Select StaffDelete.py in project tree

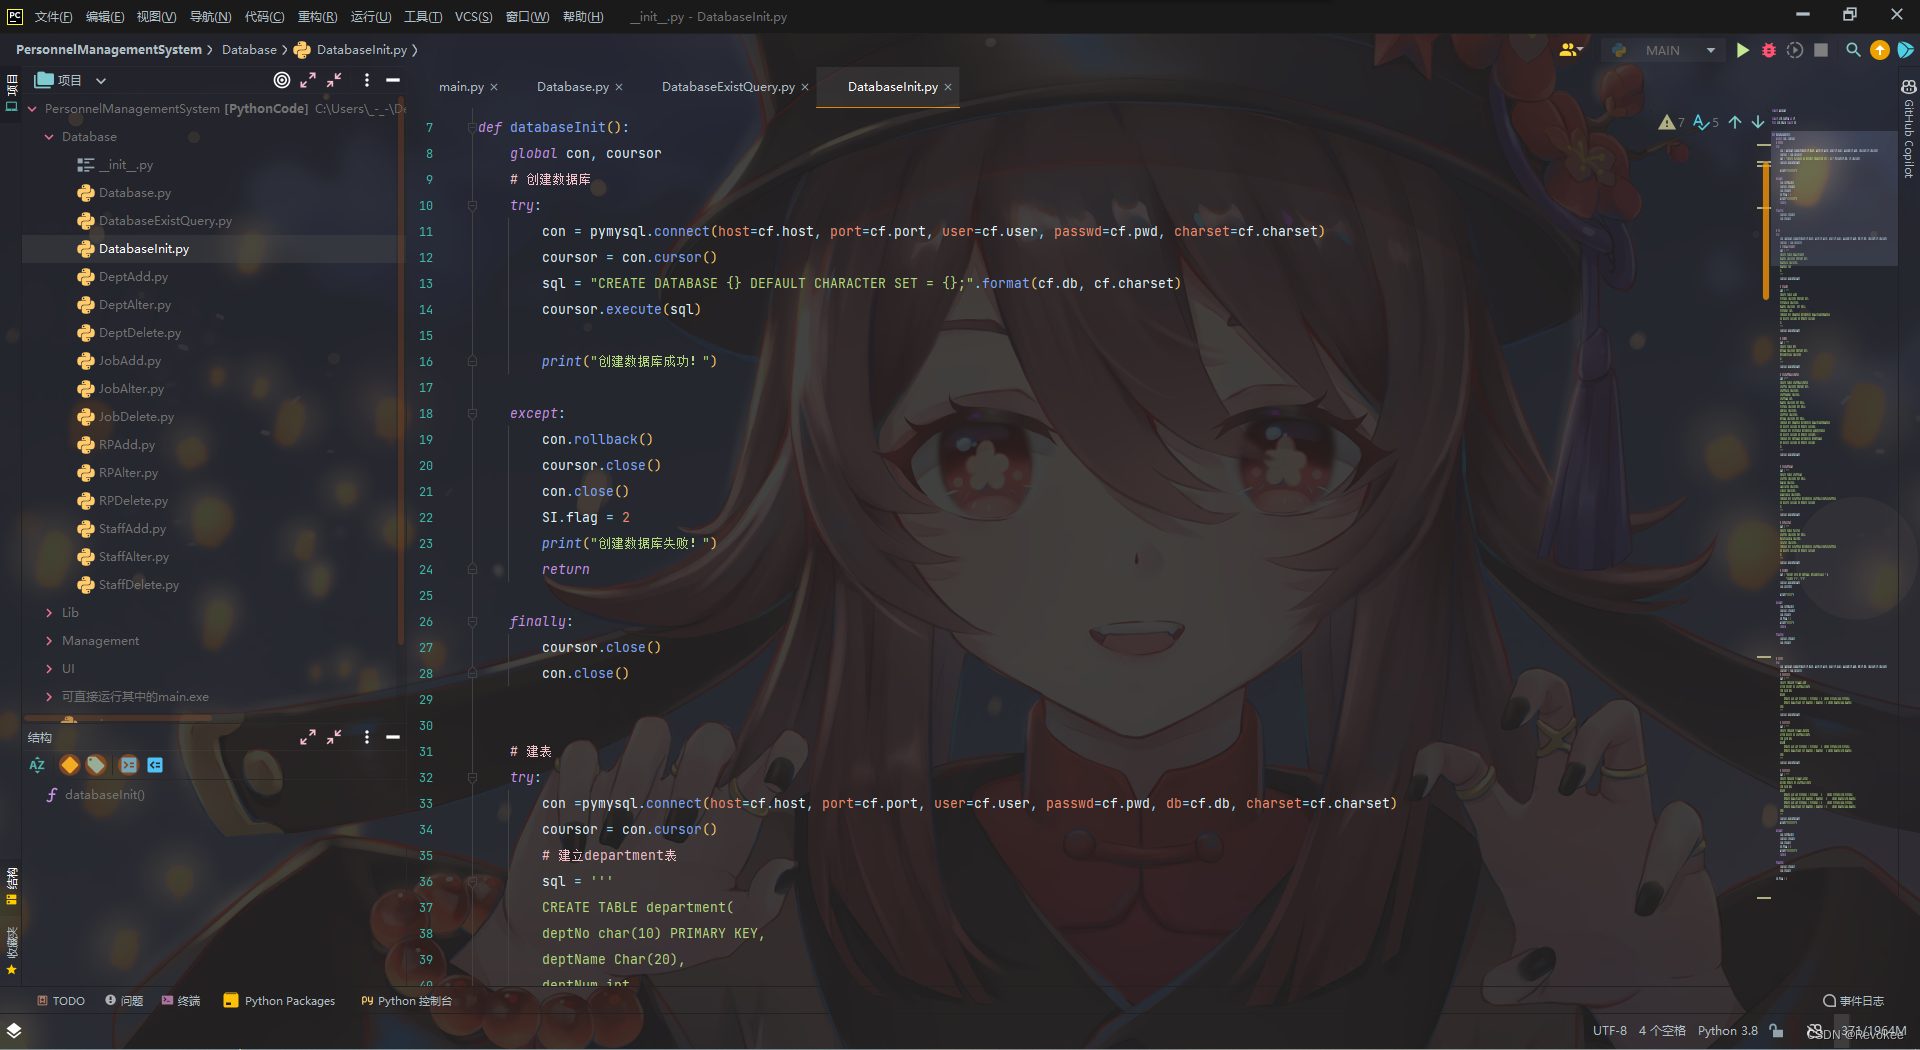[138, 585]
